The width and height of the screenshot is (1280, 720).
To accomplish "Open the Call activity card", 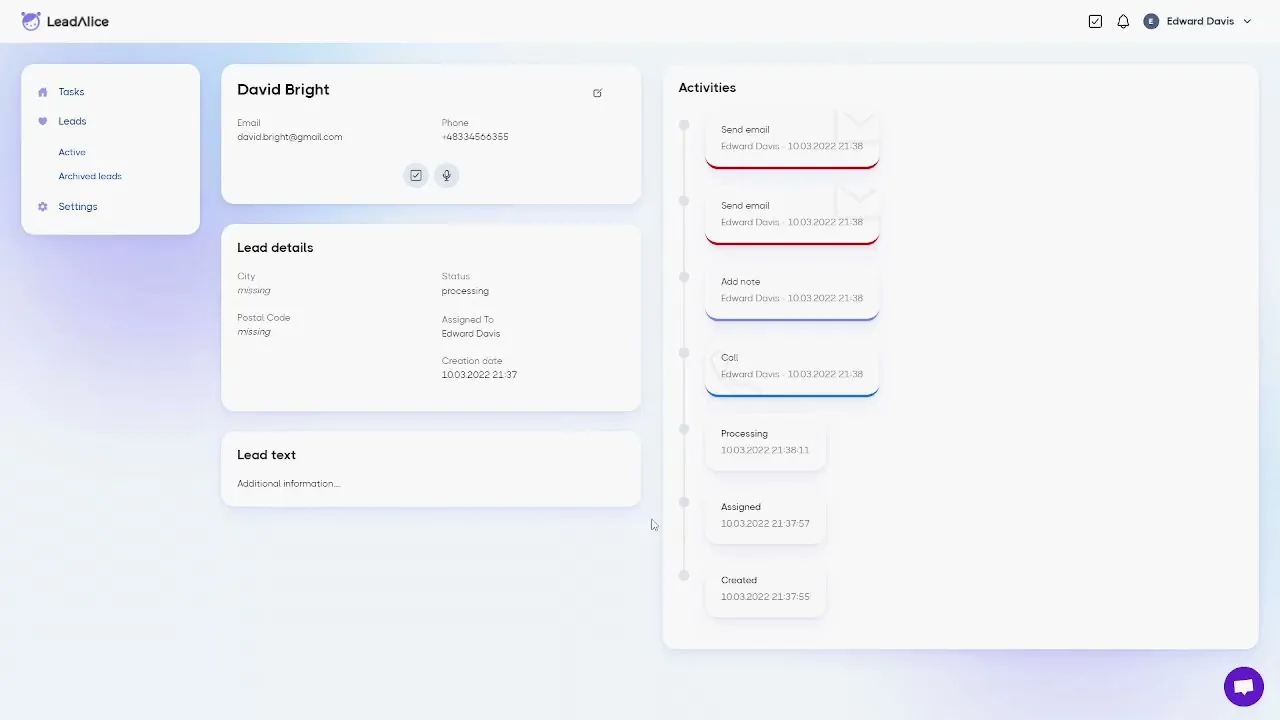I will [x=792, y=367].
